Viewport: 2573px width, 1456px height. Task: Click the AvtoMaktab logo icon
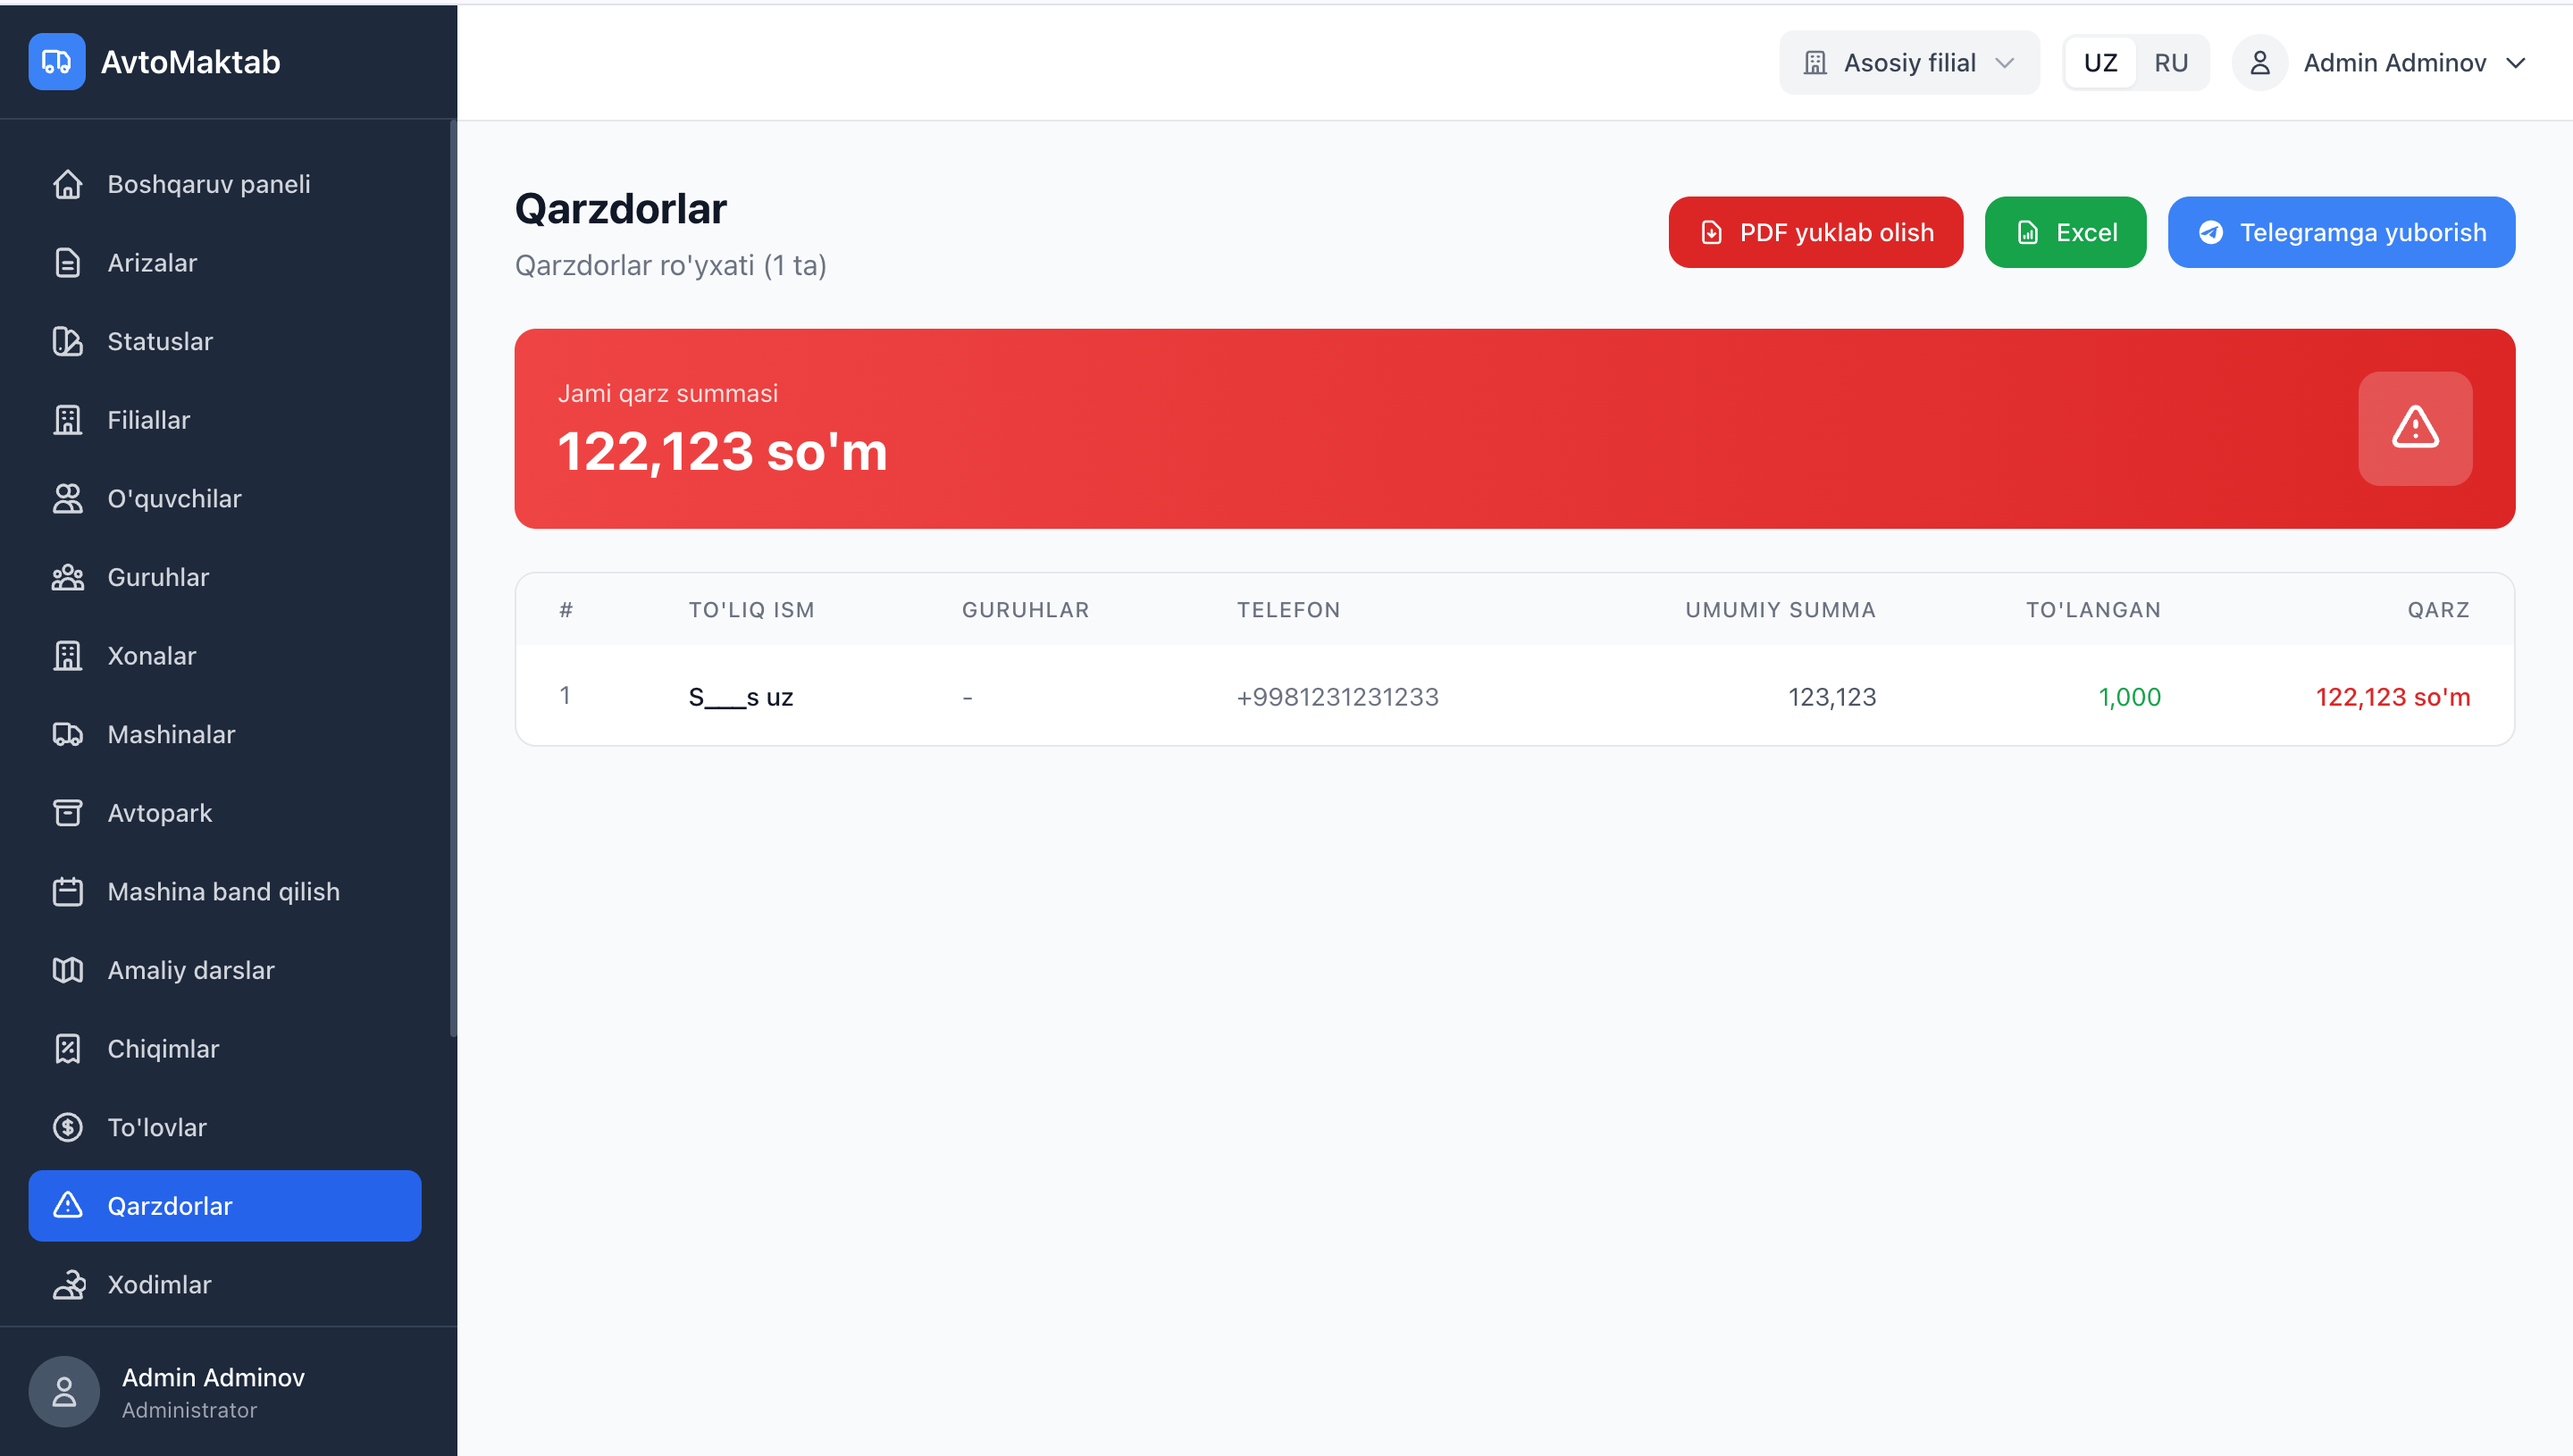(57, 62)
